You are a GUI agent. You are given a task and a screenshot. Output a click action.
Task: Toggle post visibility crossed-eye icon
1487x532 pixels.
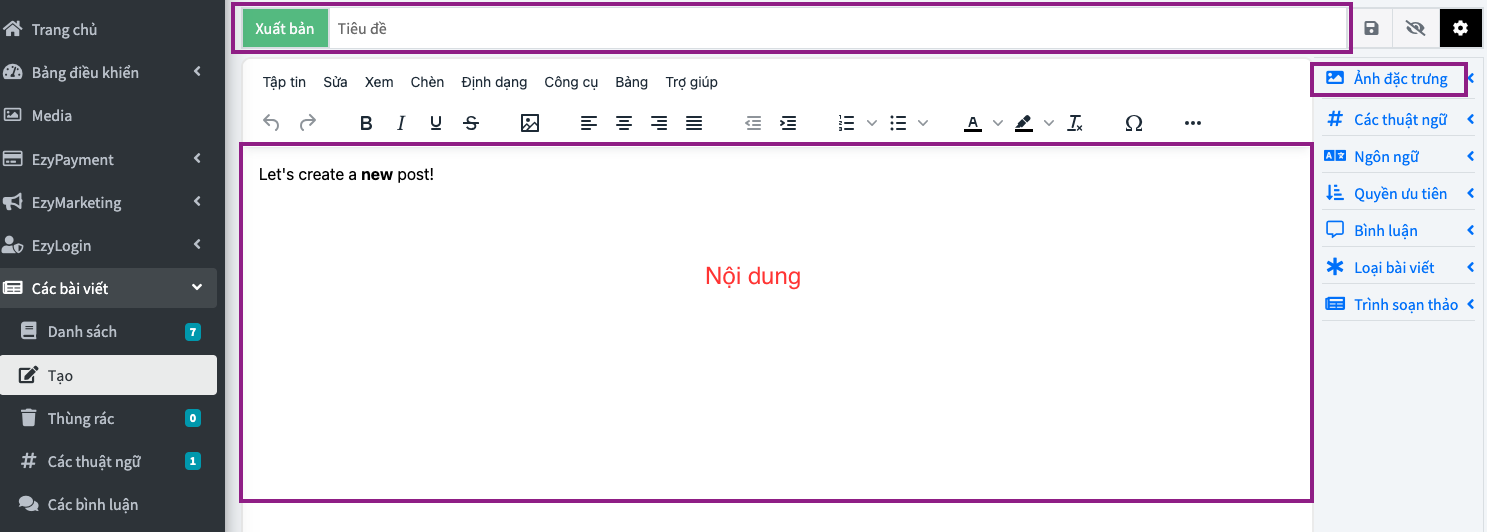tap(1414, 29)
